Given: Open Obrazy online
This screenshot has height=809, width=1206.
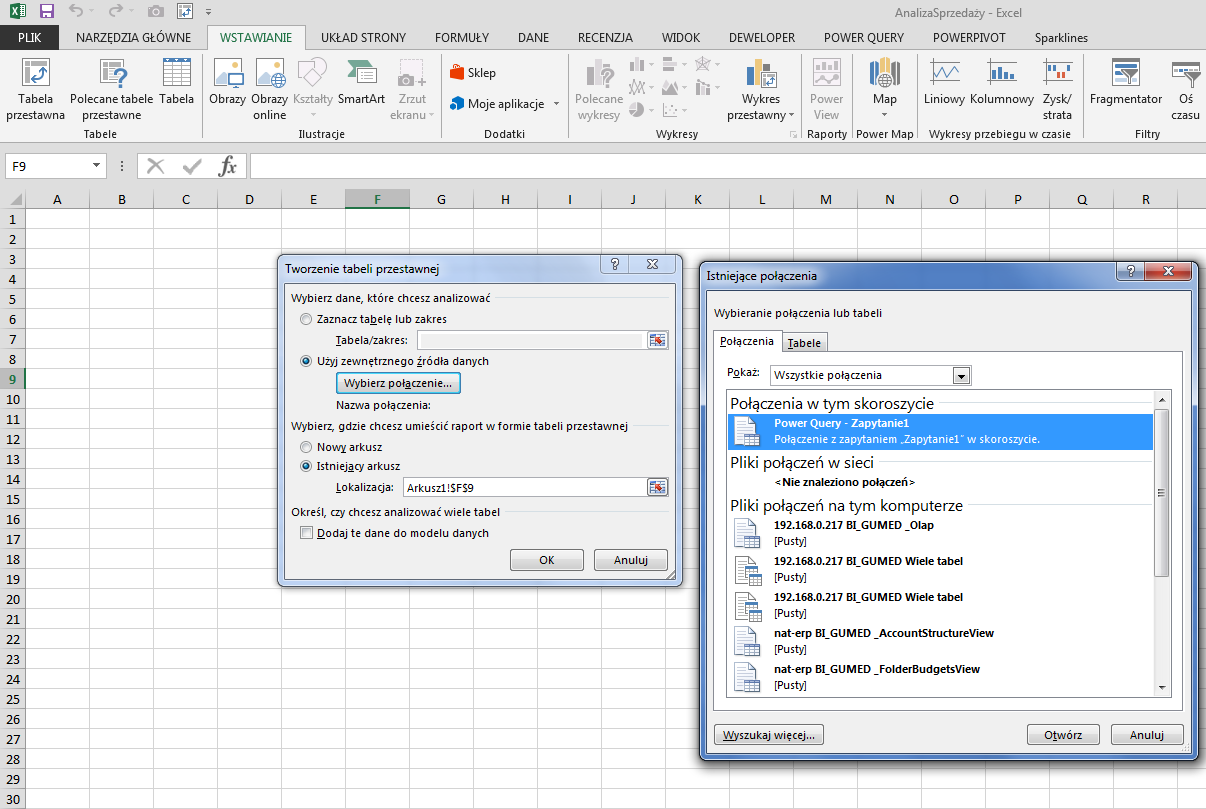Looking at the screenshot, I should click(x=270, y=89).
